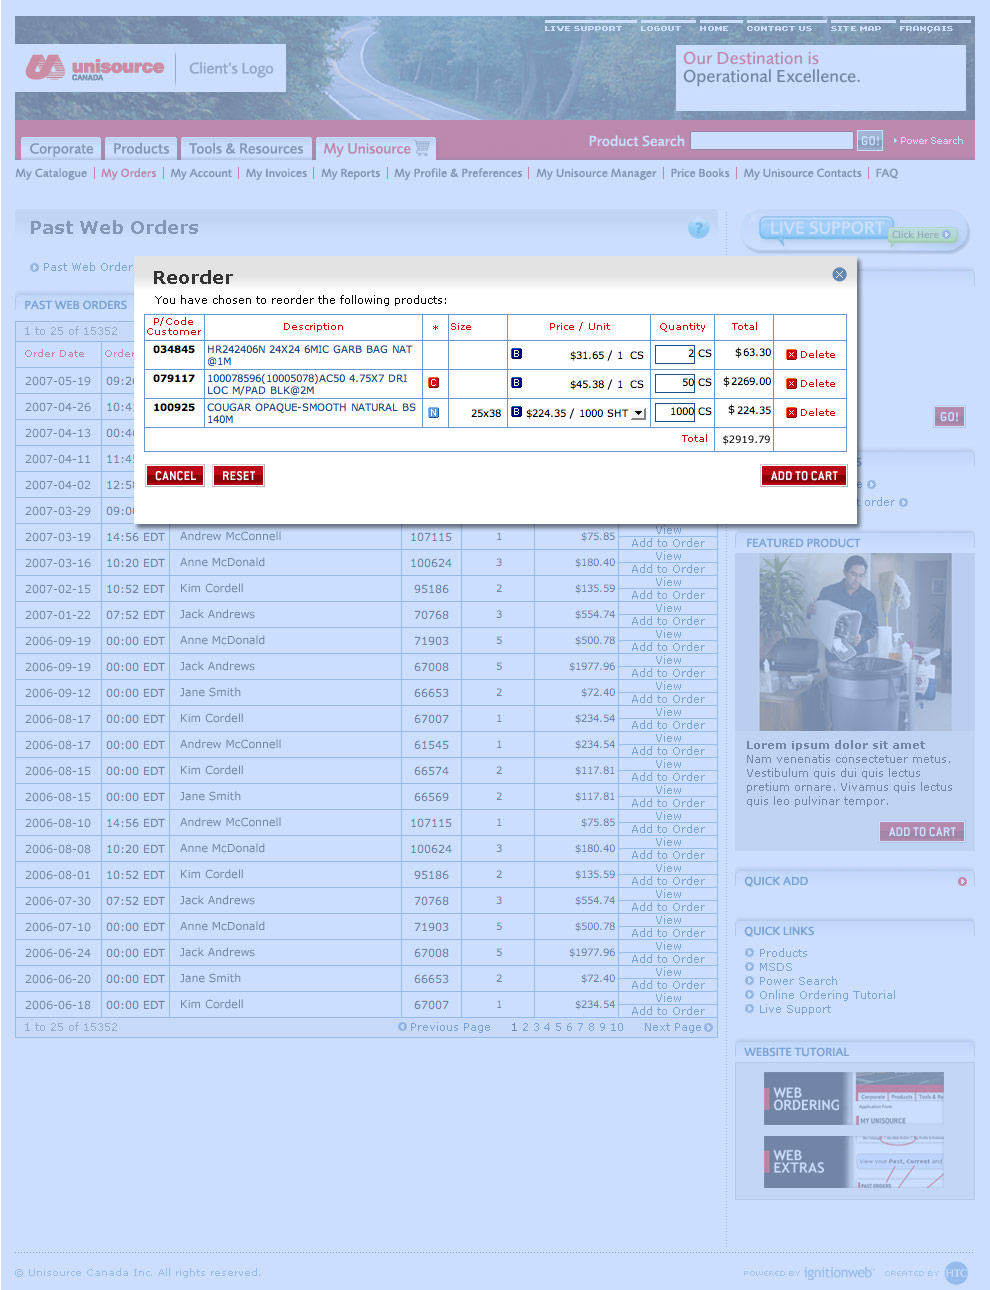Click the blue B icon in the 100925 row

tap(516, 412)
